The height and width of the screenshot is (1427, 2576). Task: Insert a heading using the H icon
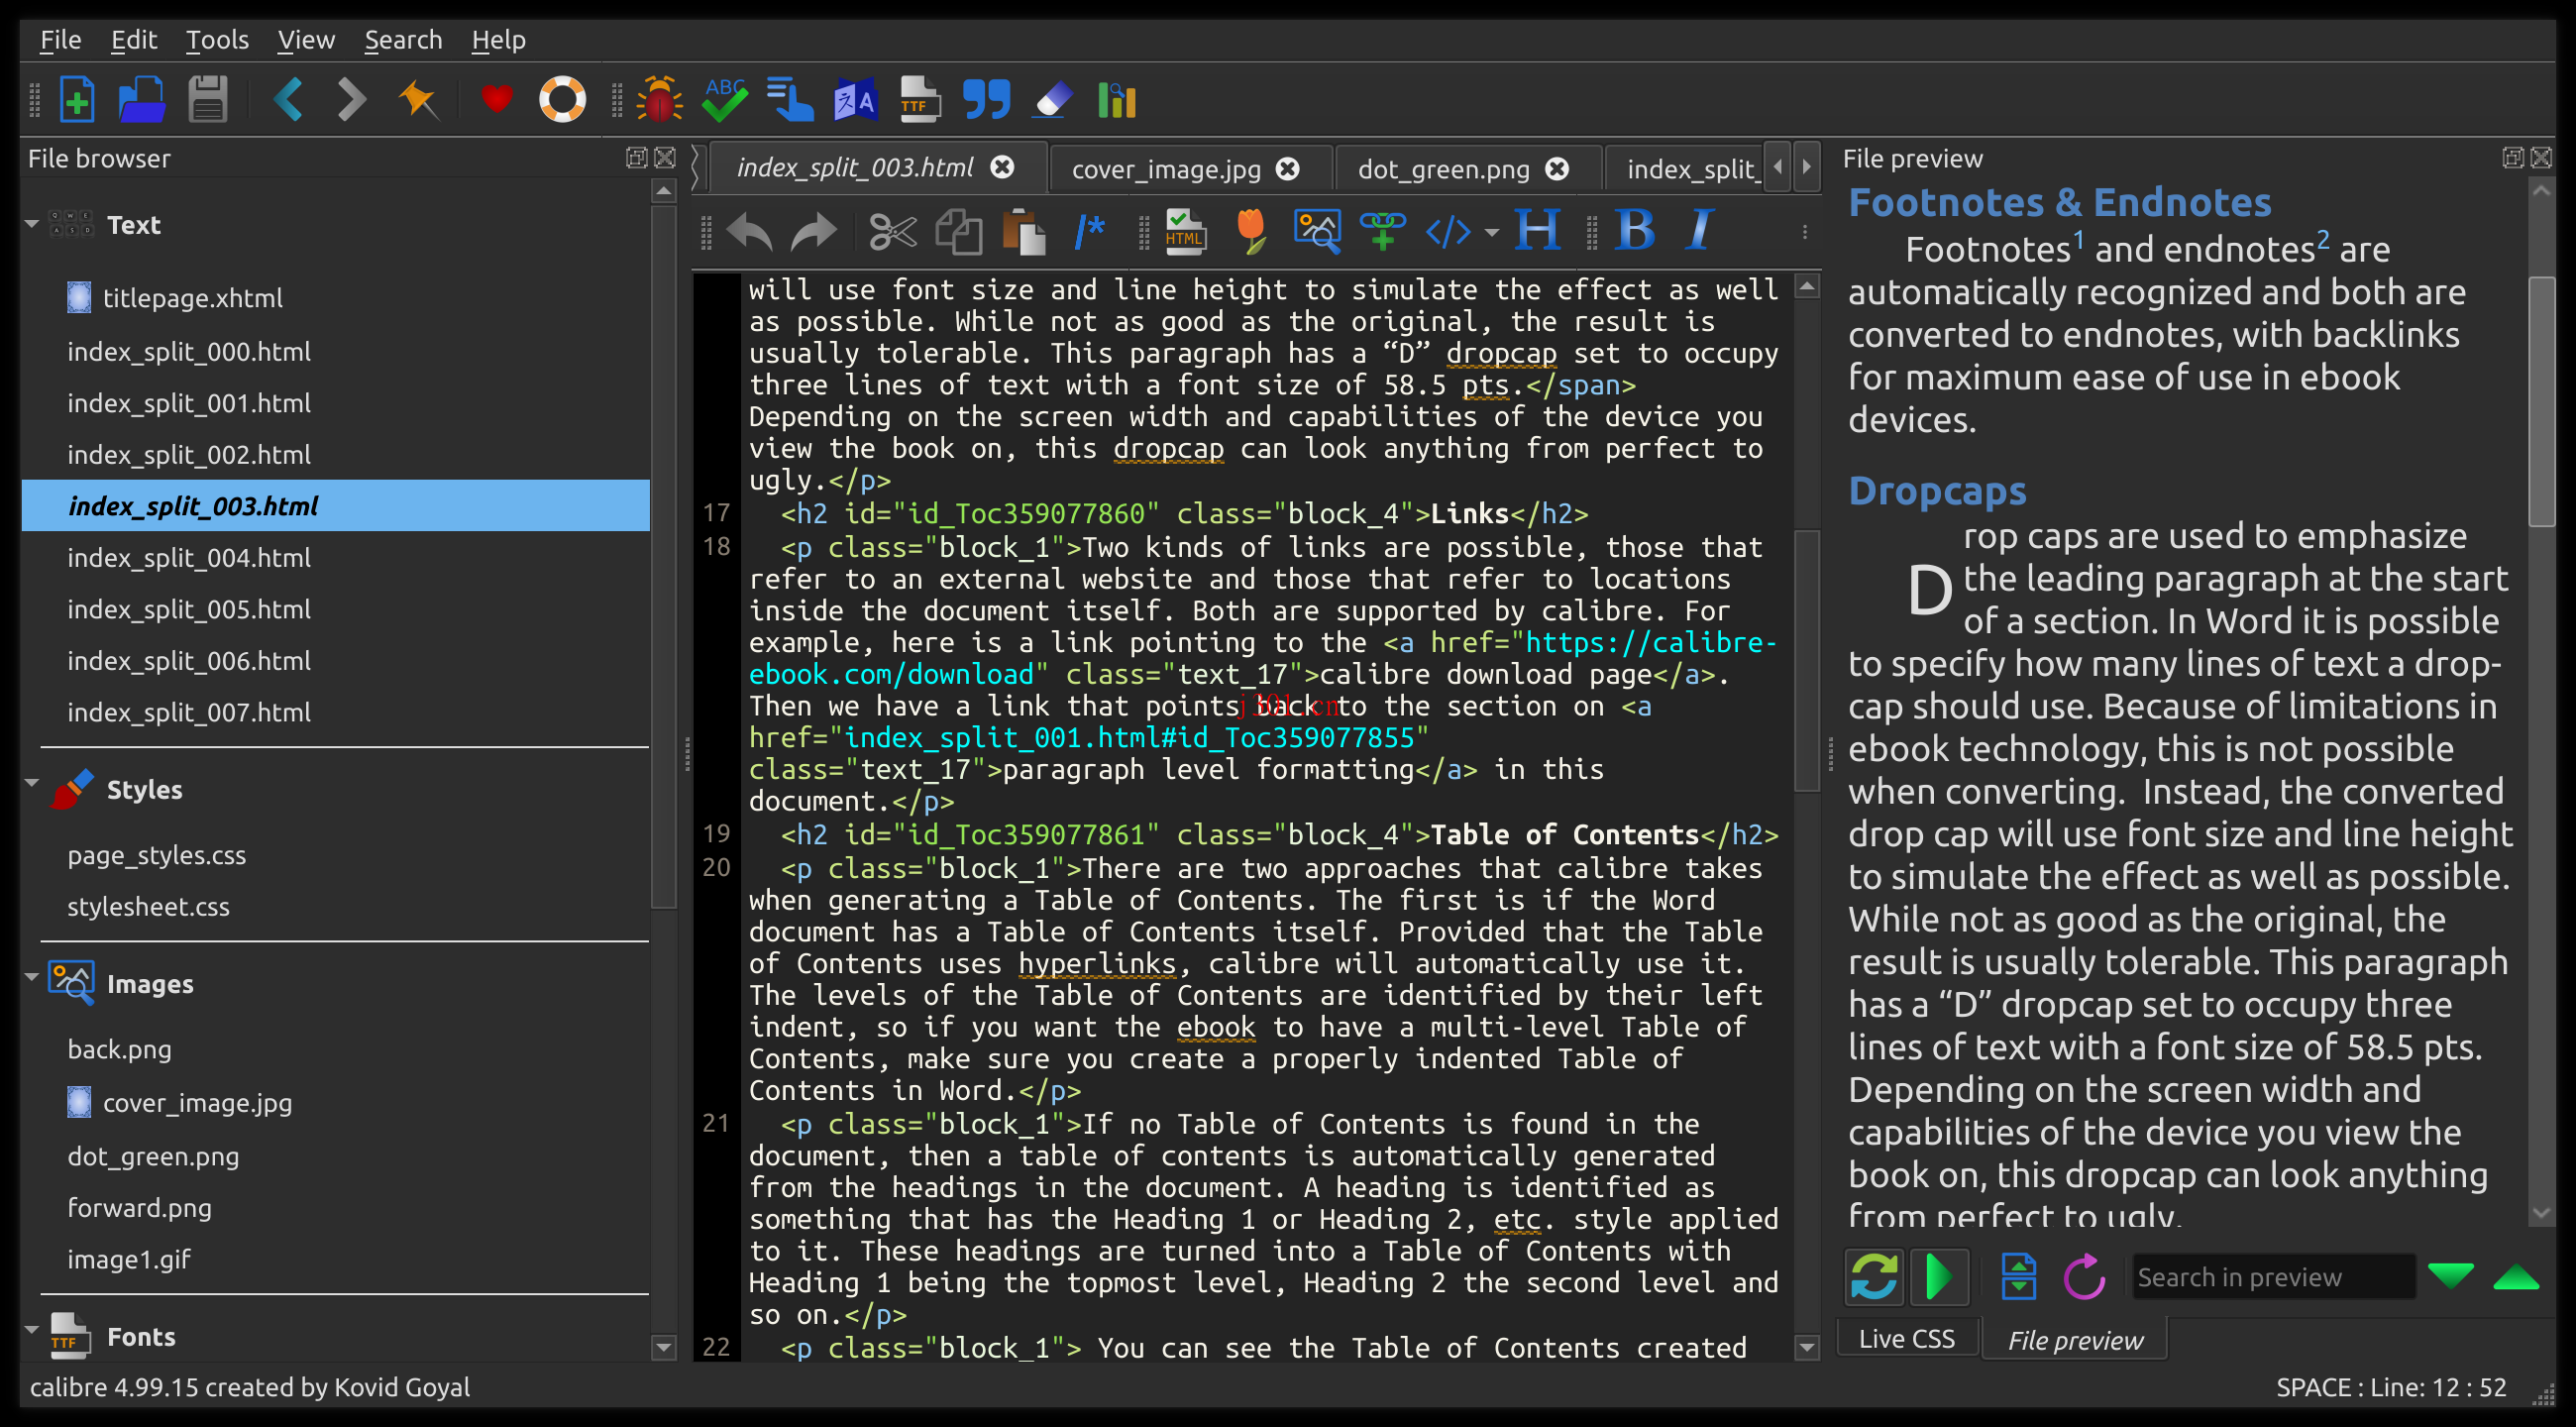click(x=1537, y=231)
